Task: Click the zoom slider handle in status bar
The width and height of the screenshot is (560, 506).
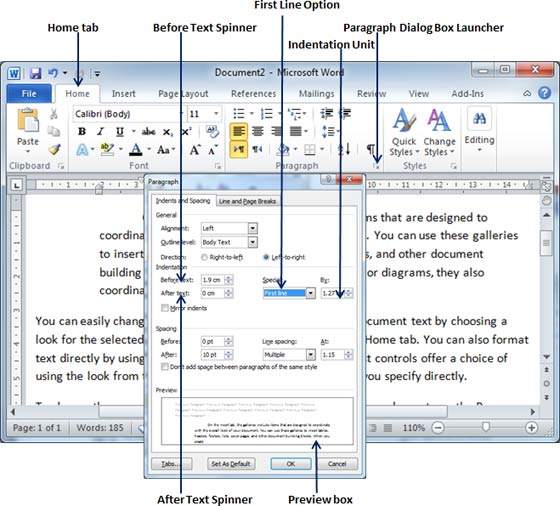Action: click(x=485, y=427)
